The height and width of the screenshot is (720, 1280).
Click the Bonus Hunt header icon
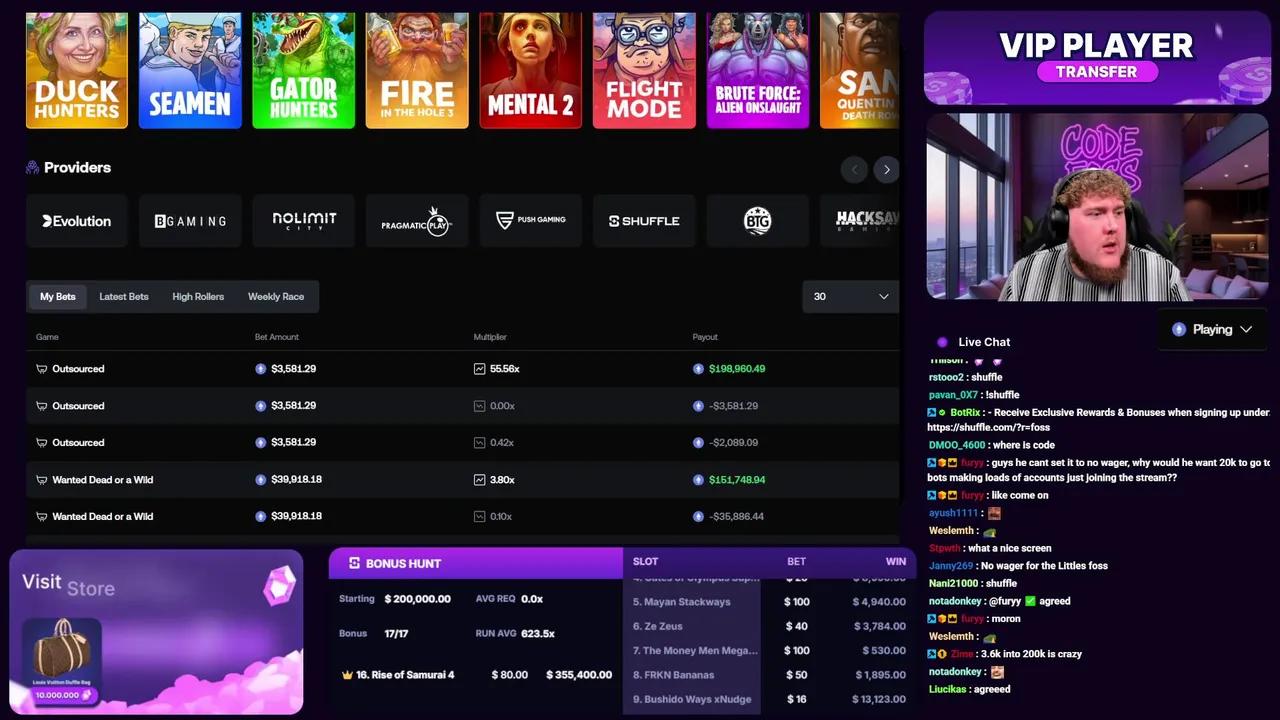click(354, 563)
